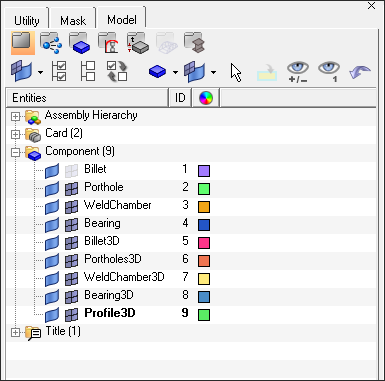Image resolution: width=385 pixels, height=381 pixels.
Task: Switch to the Mask tab
Action: (73, 21)
